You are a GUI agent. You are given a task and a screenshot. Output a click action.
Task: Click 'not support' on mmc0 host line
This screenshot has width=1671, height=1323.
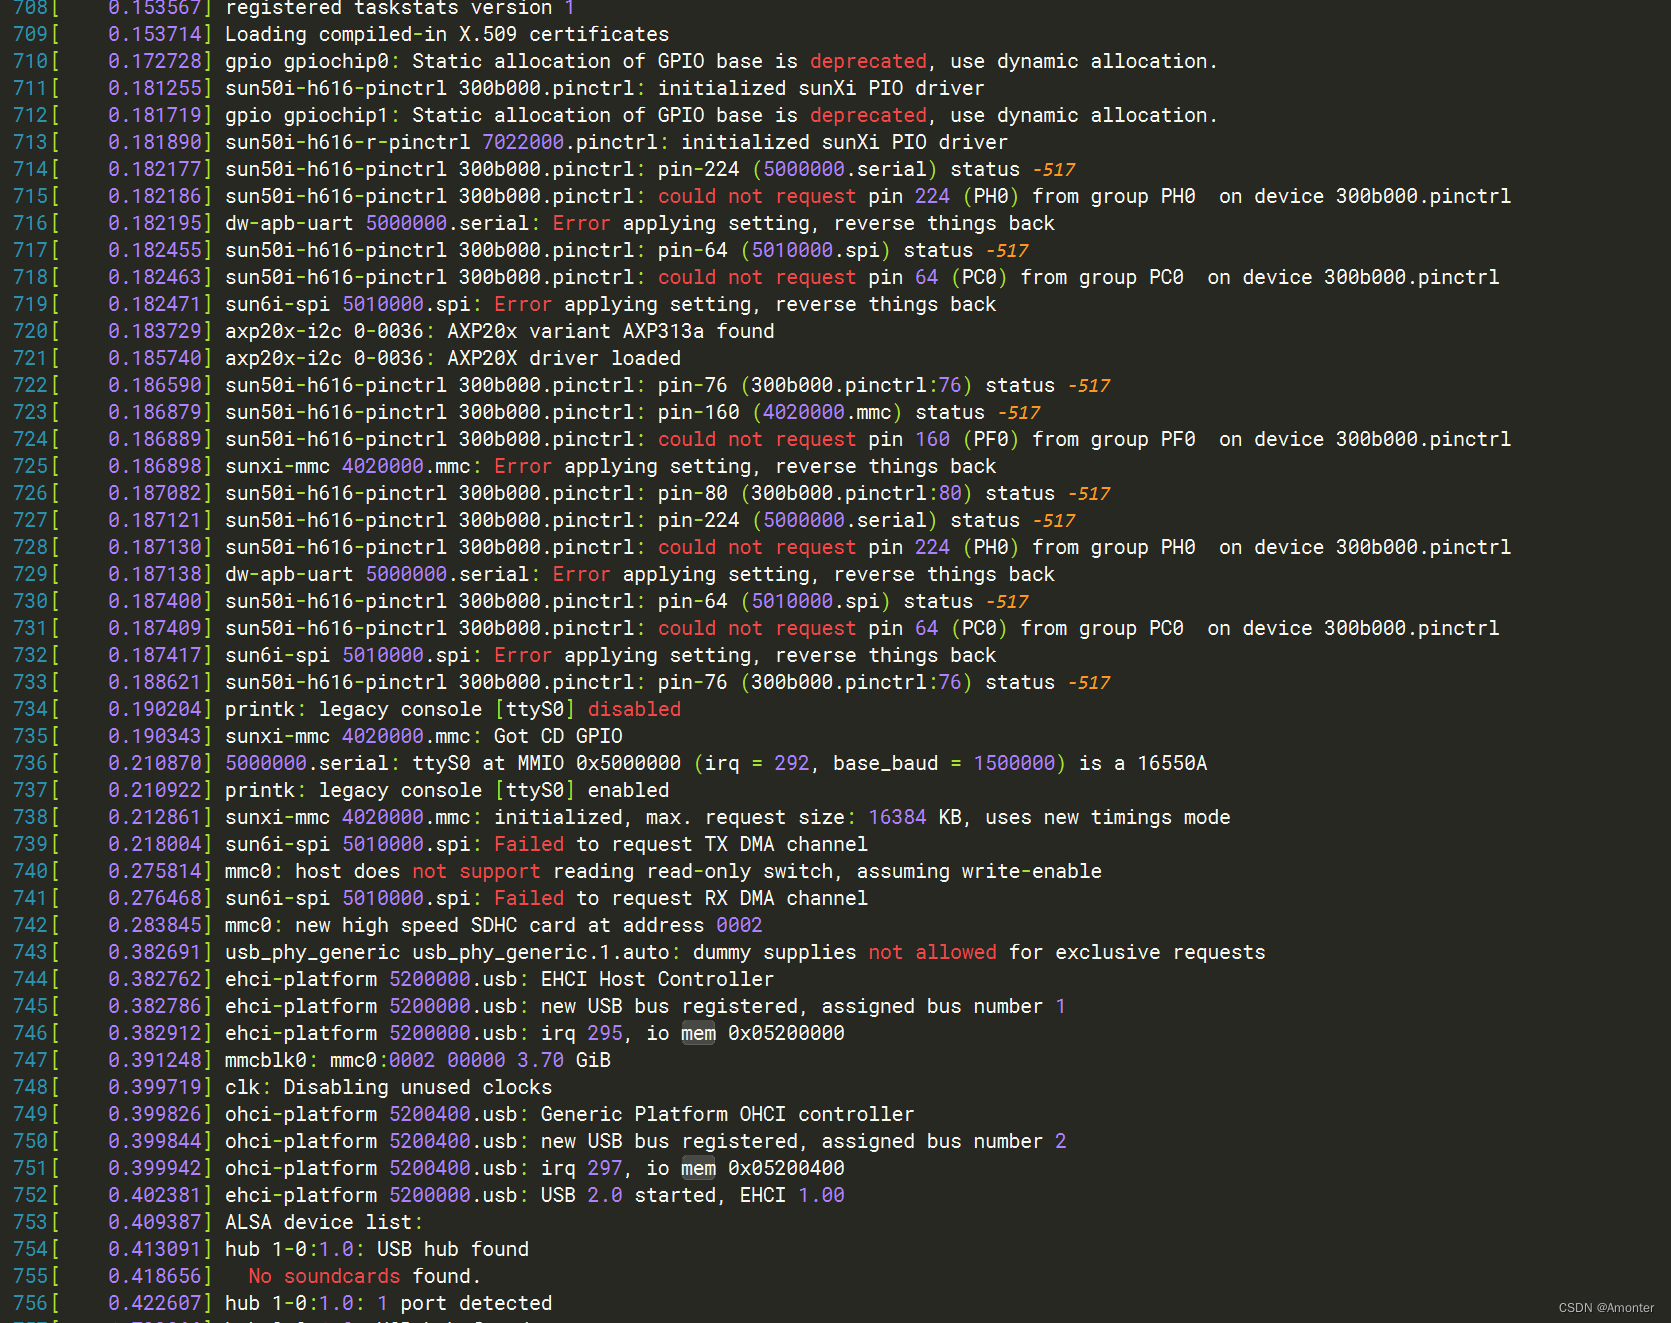476,871
